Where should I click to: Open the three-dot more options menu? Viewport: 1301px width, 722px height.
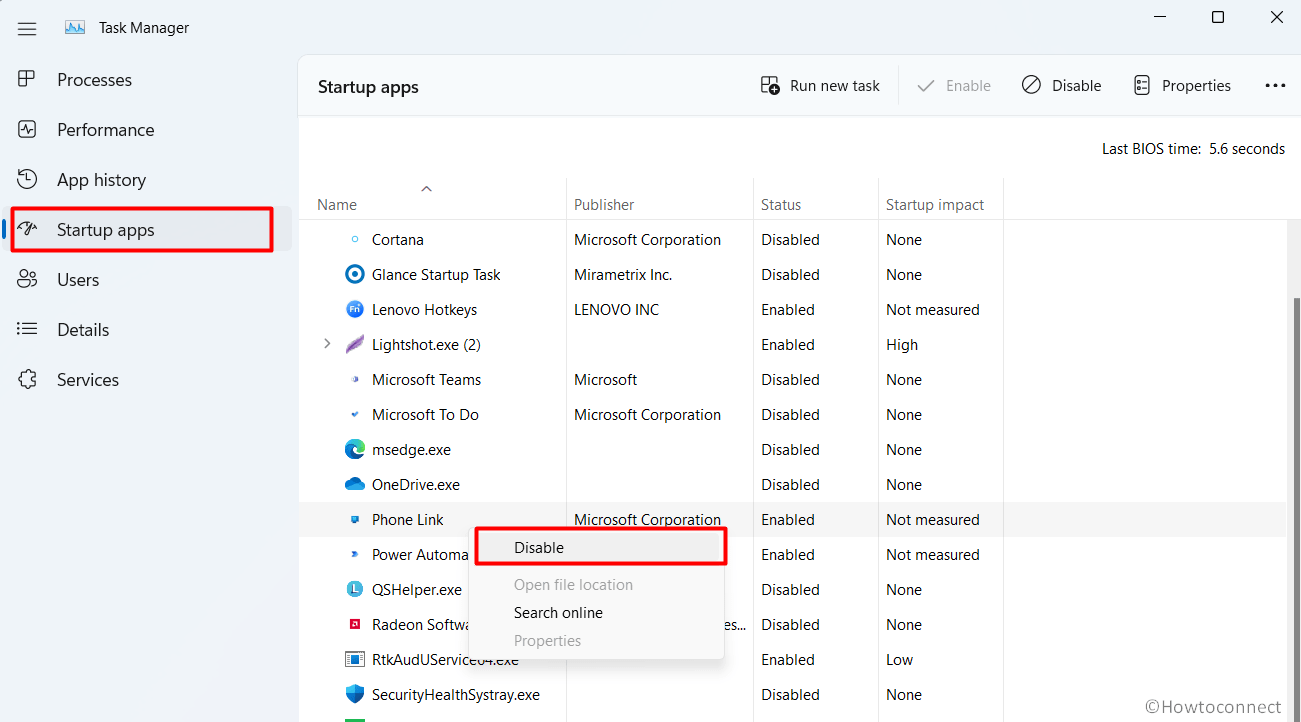pos(1275,86)
